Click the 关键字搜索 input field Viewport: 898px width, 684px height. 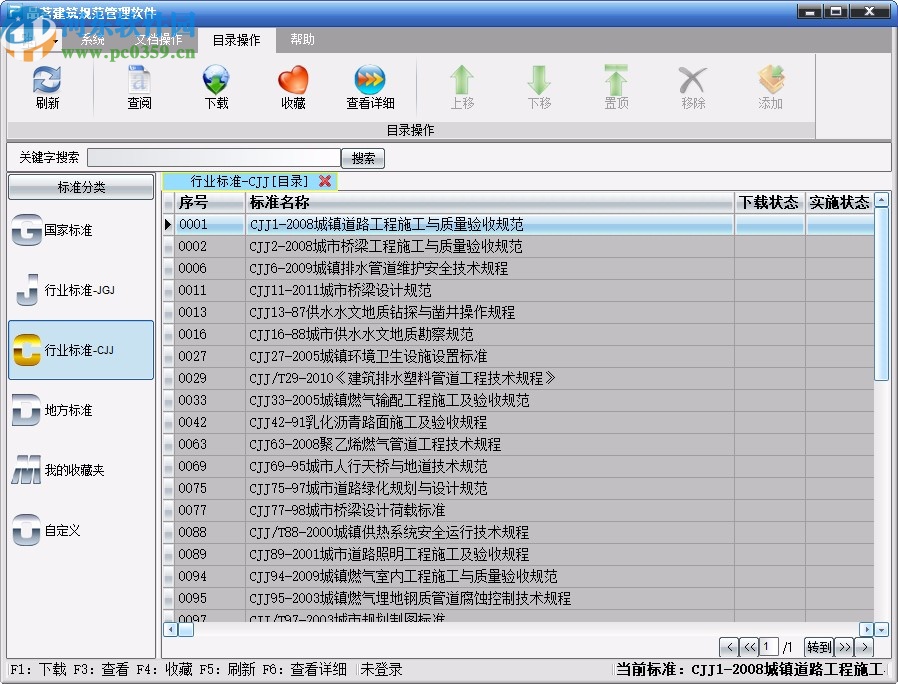click(x=214, y=157)
